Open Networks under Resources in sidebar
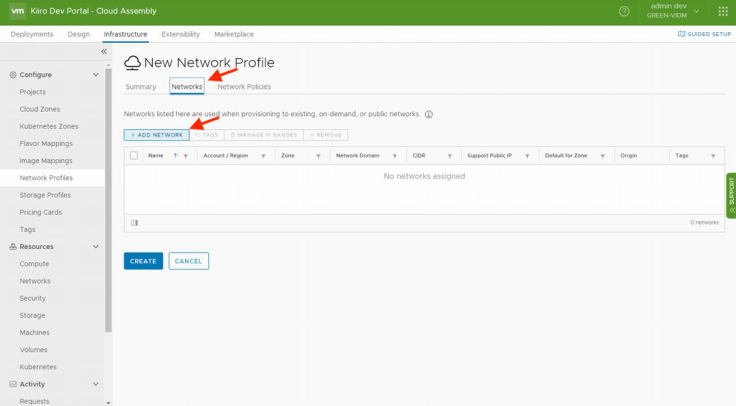Screen dimensions: 736x406 pyautogui.click(x=35, y=281)
